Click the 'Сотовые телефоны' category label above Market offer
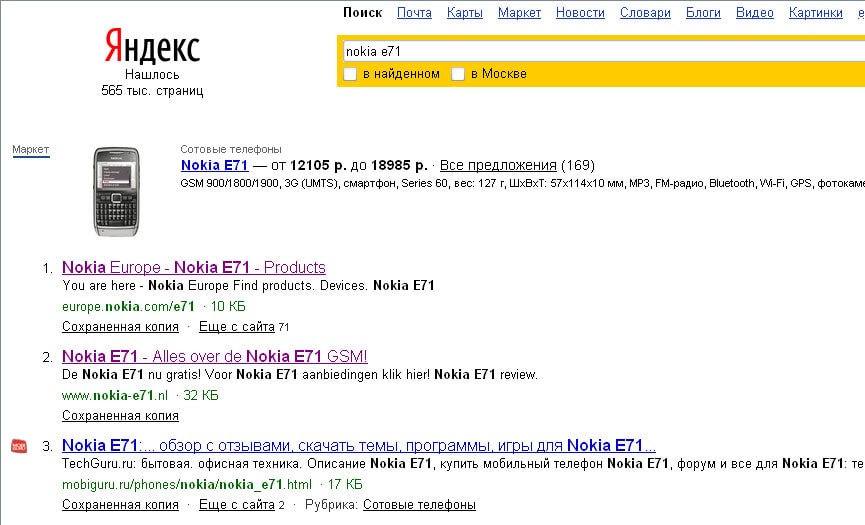This screenshot has height=525, width=865. coord(231,149)
